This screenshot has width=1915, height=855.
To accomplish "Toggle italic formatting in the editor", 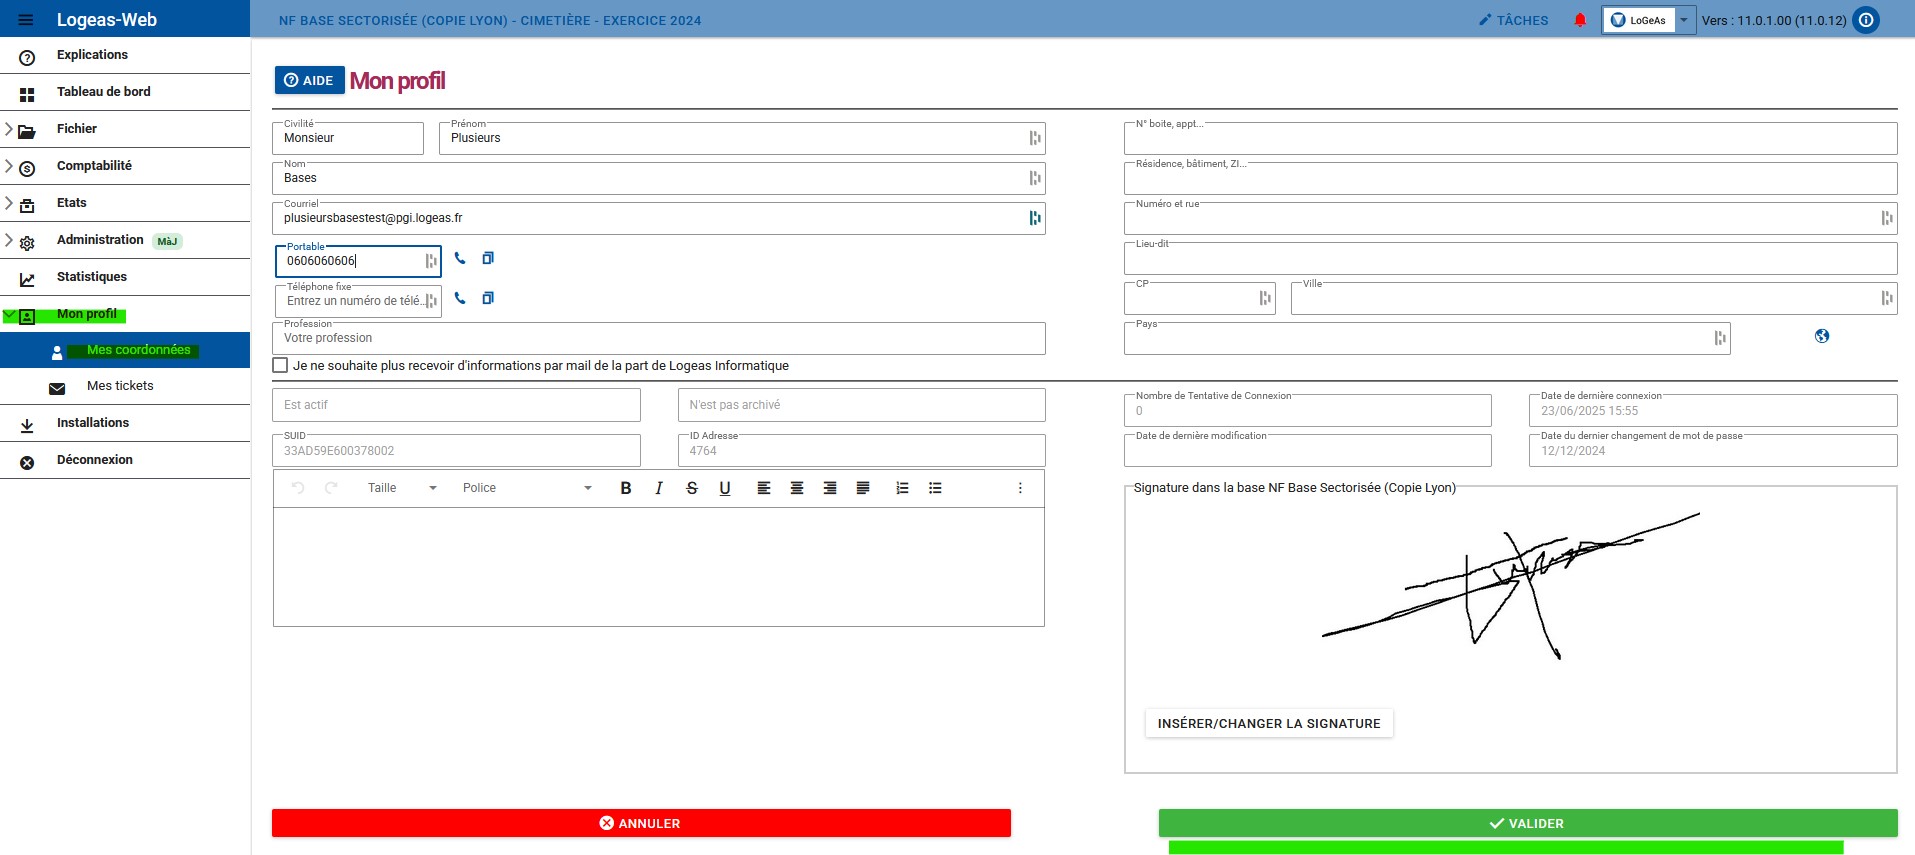I will pos(659,488).
